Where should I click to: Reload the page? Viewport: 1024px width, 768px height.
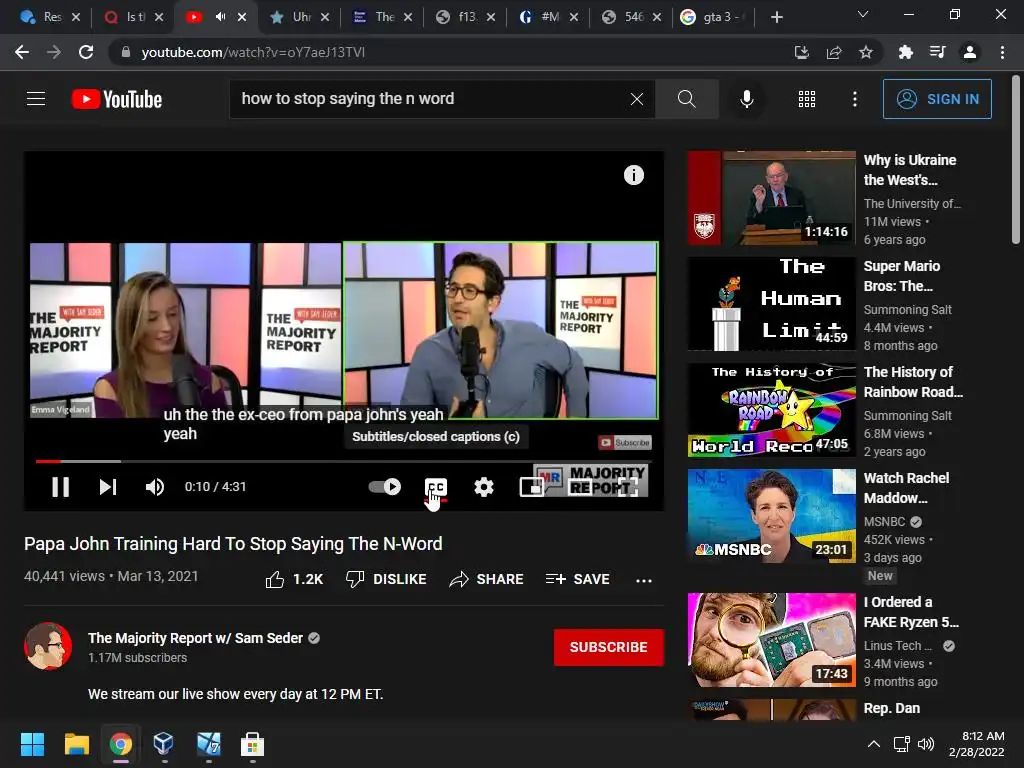click(x=86, y=52)
